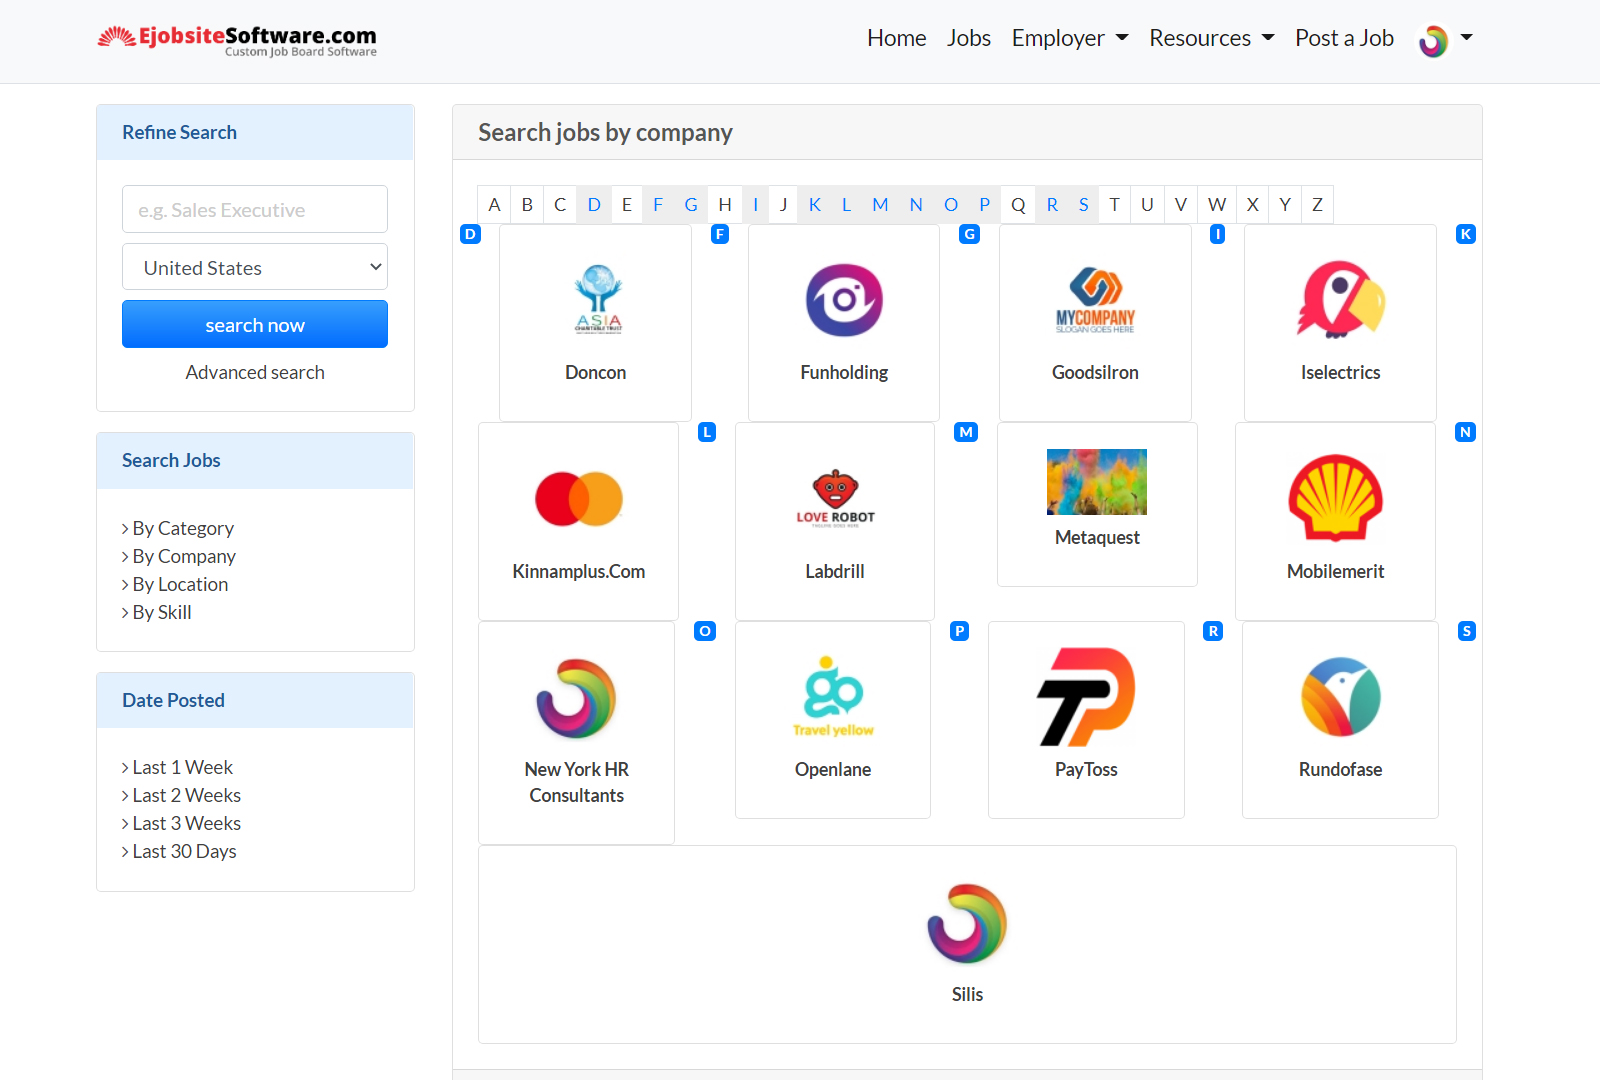This screenshot has height=1080, width=1600.
Task: Browse jobs By Category
Action: (183, 528)
